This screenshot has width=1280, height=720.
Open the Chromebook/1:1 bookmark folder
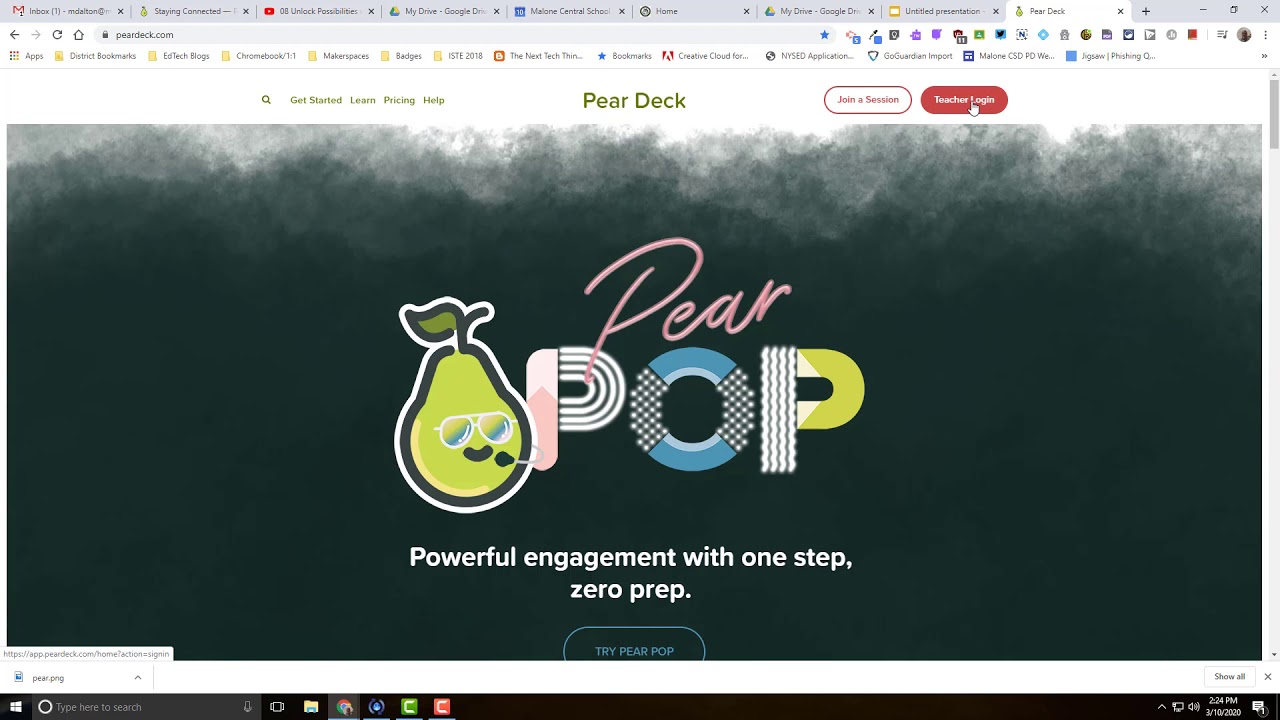pyautogui.click(x=258, y=56)
